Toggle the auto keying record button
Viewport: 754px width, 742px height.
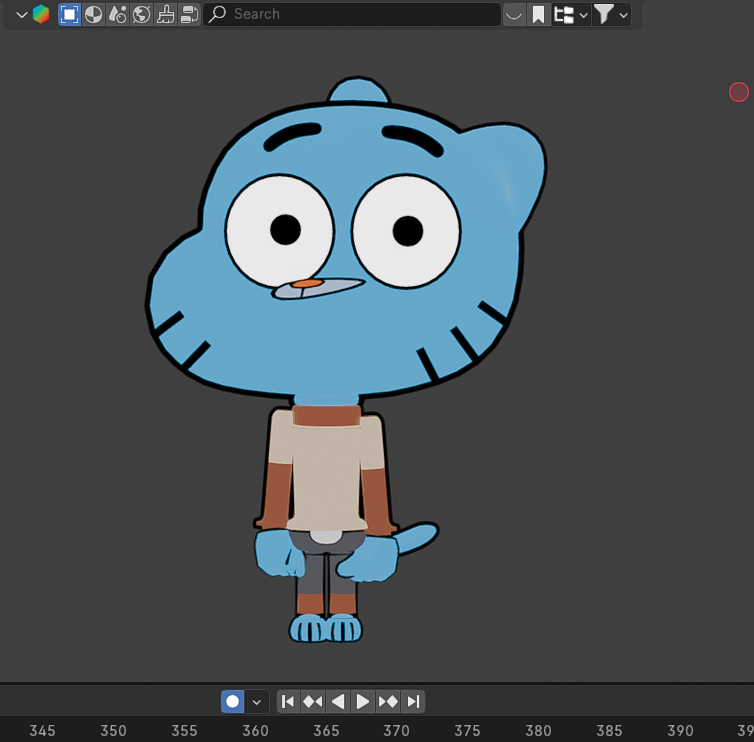point(232,702)
